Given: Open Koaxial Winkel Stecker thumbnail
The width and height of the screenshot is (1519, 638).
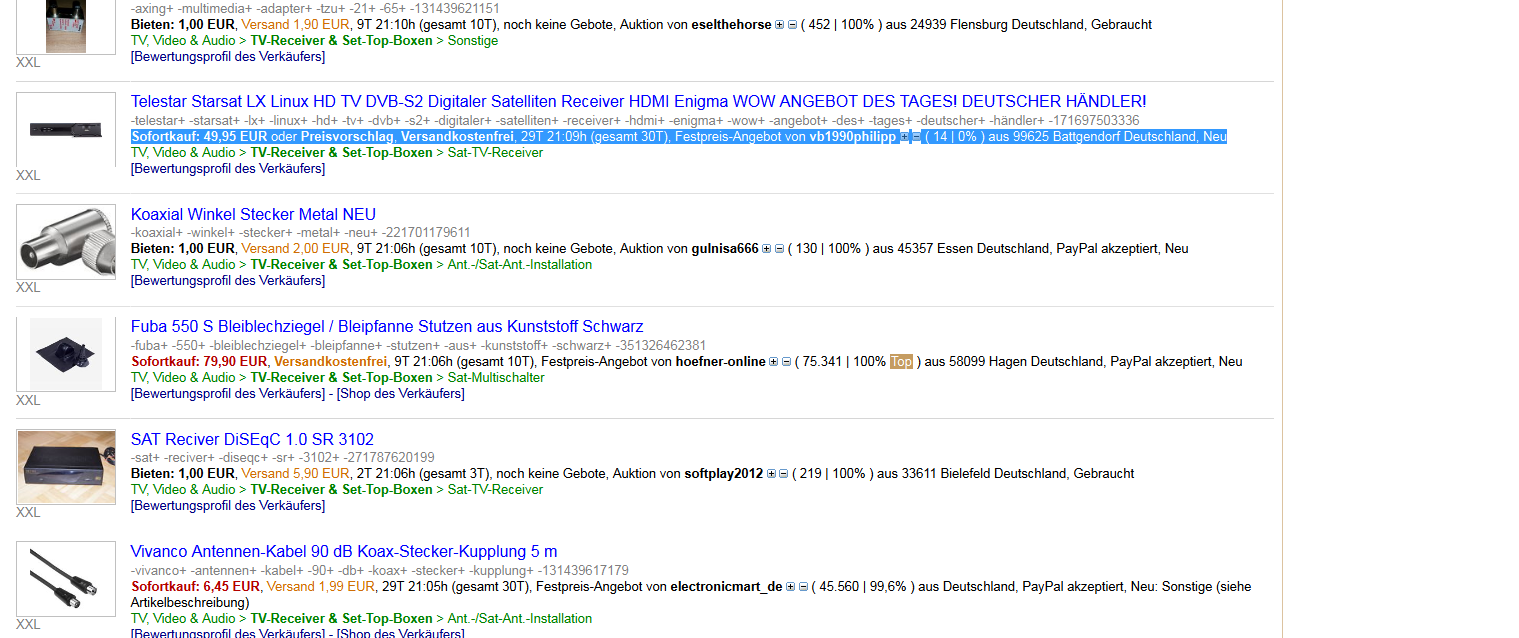Looking at the screenshot, I should (66, 242).
